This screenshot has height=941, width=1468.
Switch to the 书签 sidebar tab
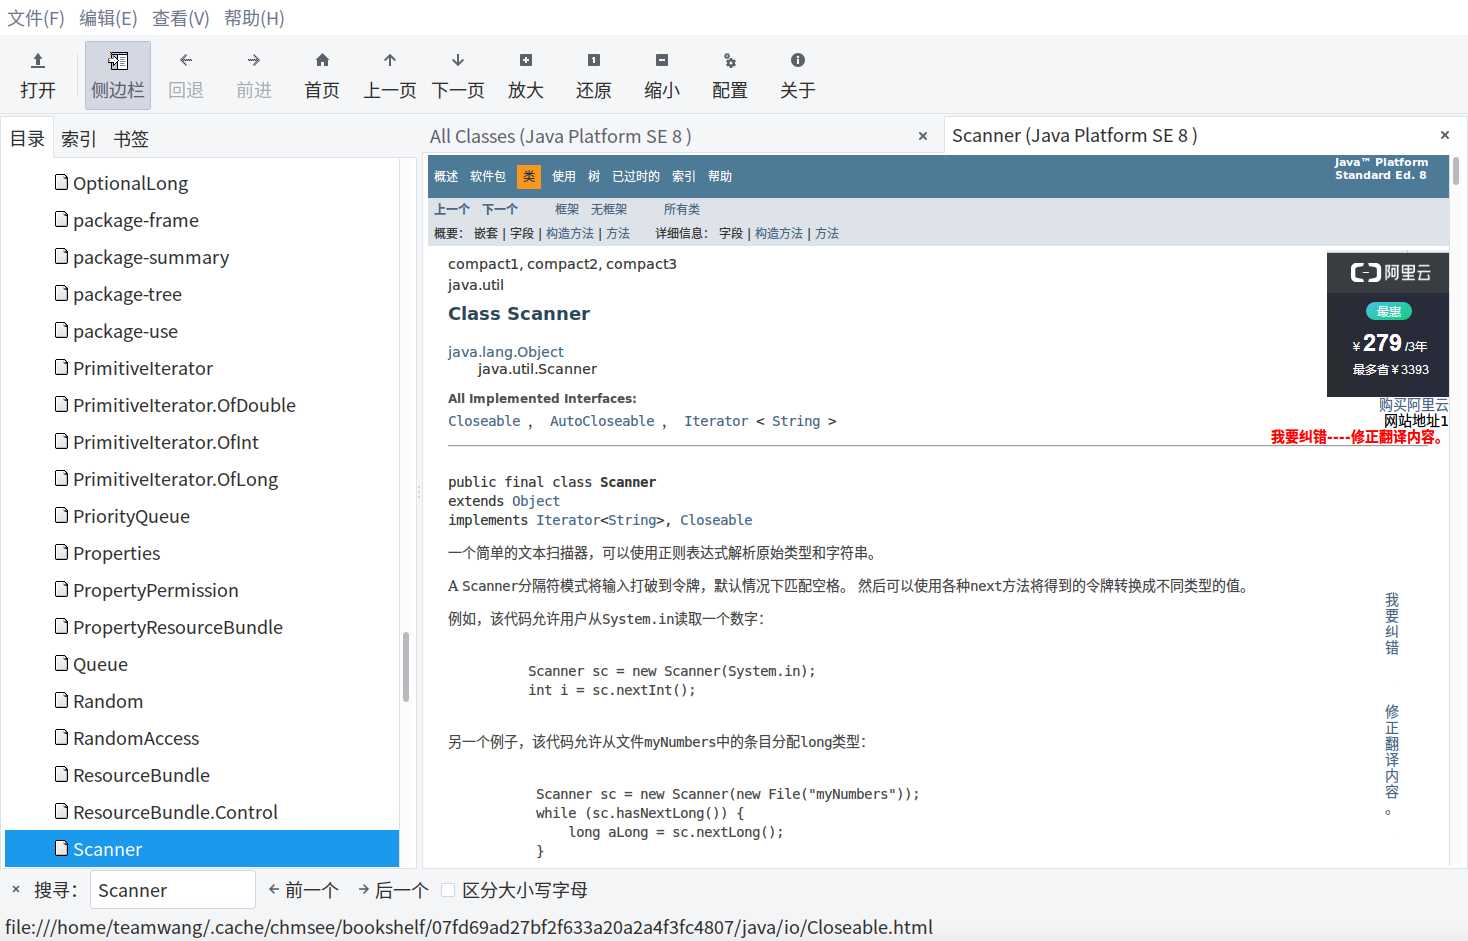point(131,139)
